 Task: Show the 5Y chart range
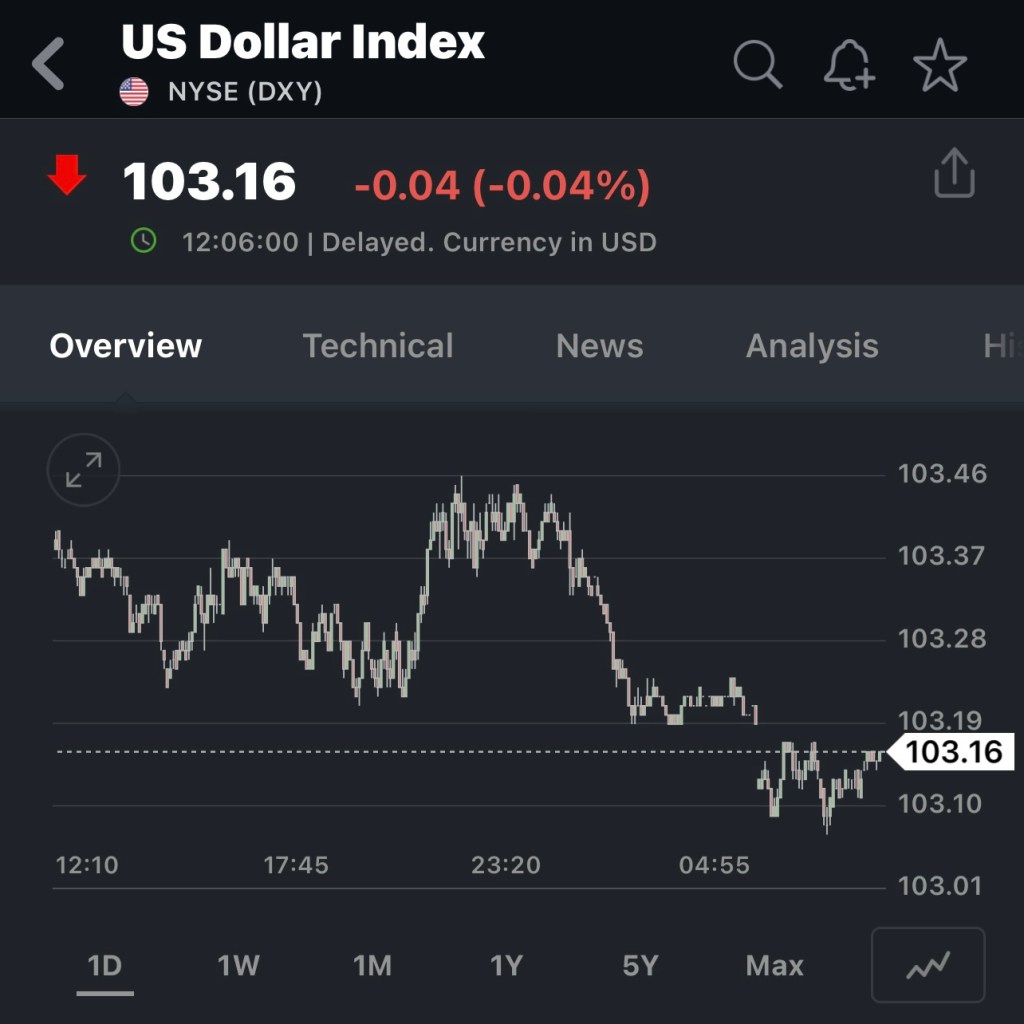pos(640,966)
